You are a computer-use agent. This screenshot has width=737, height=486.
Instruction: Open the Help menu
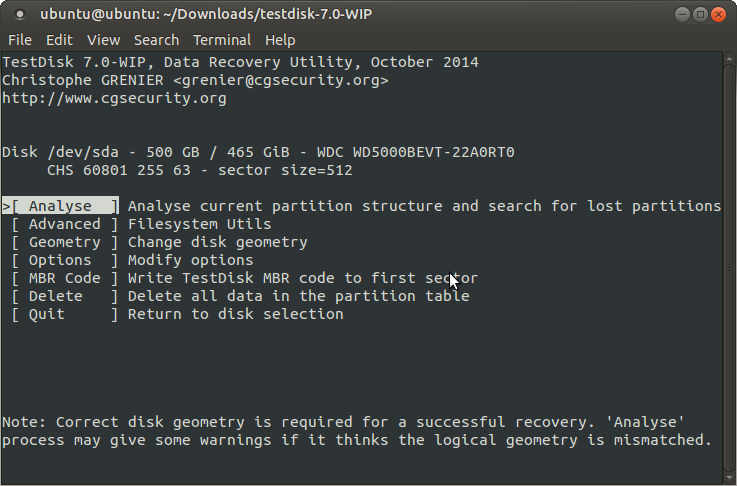[280, 40]
